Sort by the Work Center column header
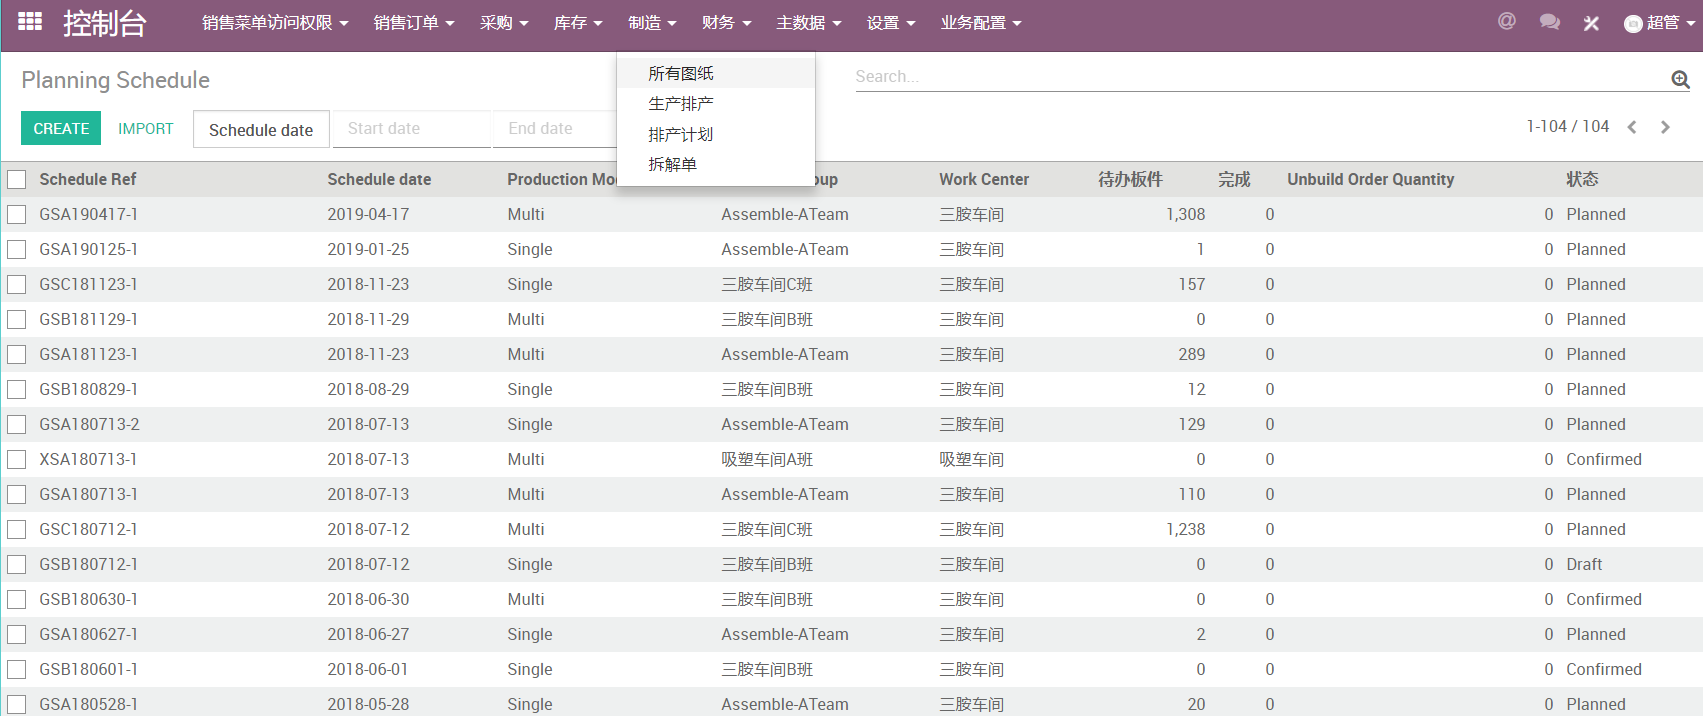Image resolution: width=1703 pixels, height=716 pixels. (x=983, y=179)
